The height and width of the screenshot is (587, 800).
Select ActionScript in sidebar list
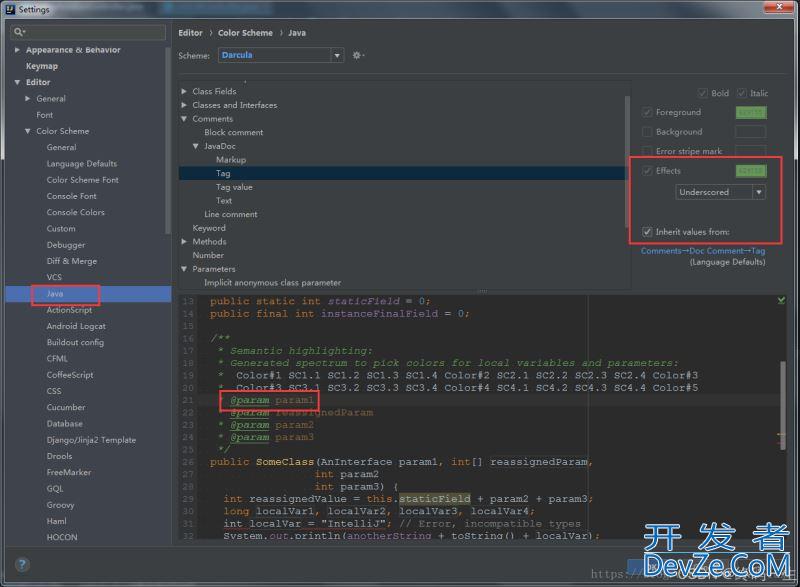69,310
